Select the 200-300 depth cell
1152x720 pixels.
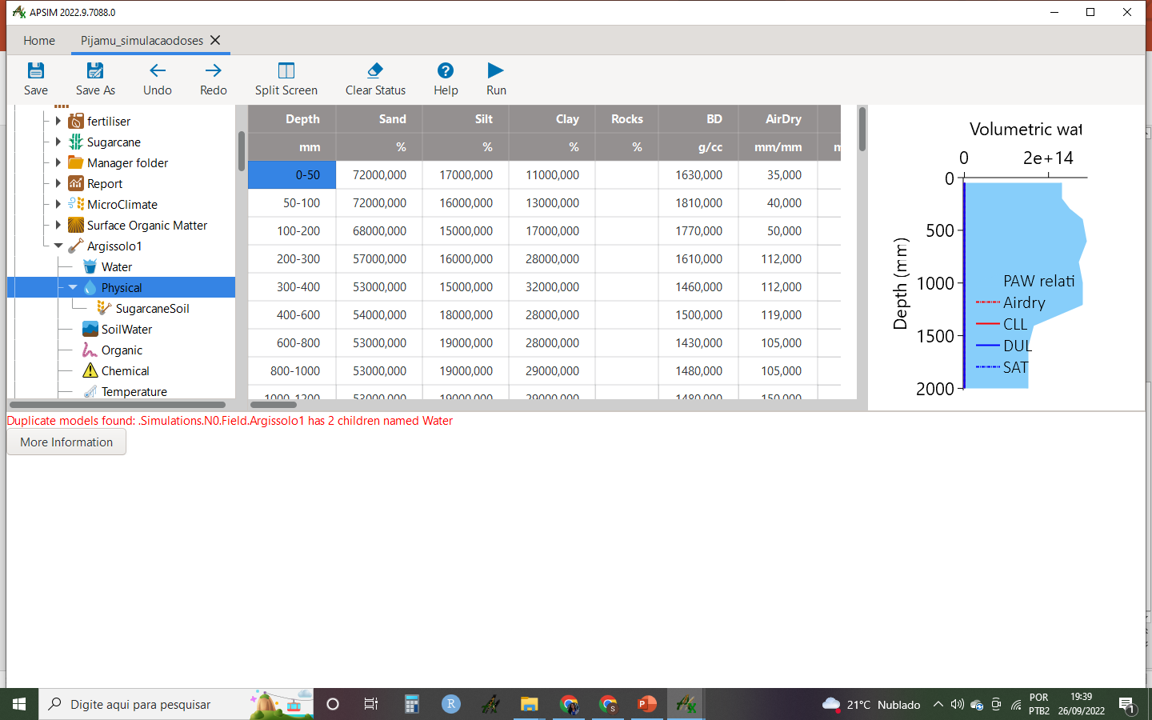tap(292, 259)
